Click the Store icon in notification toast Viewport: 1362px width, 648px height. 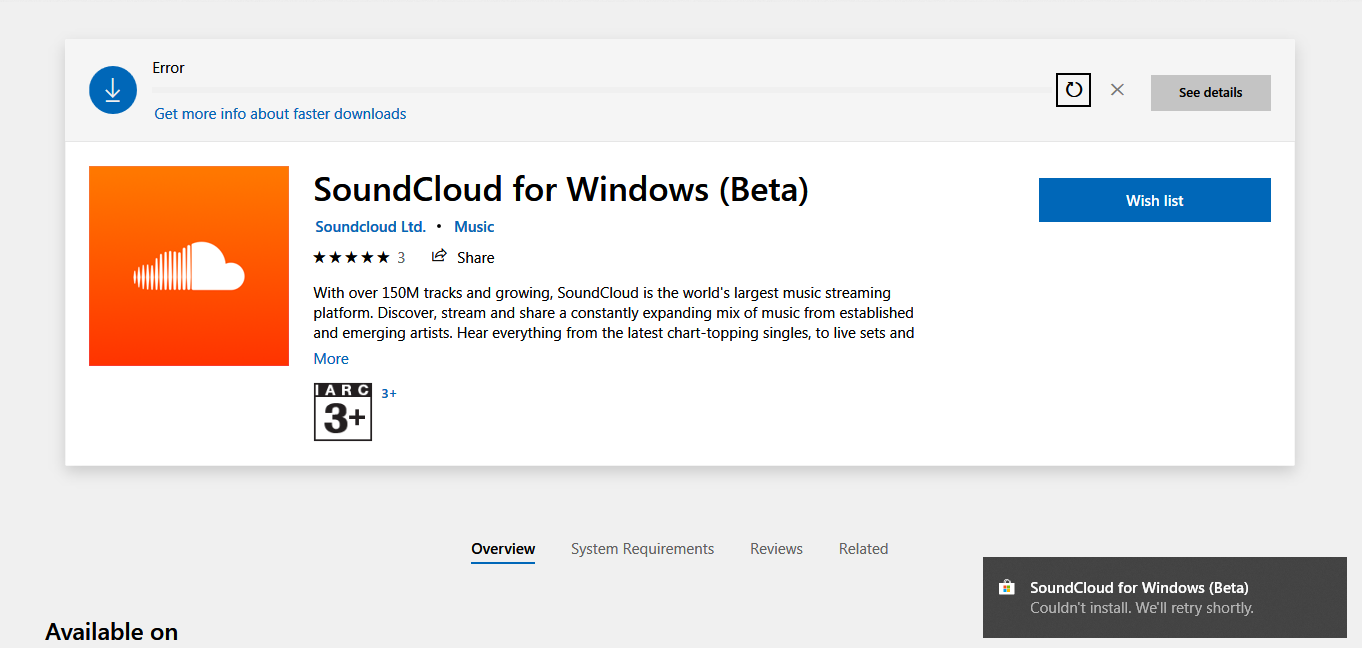[x=1007, y=587]
